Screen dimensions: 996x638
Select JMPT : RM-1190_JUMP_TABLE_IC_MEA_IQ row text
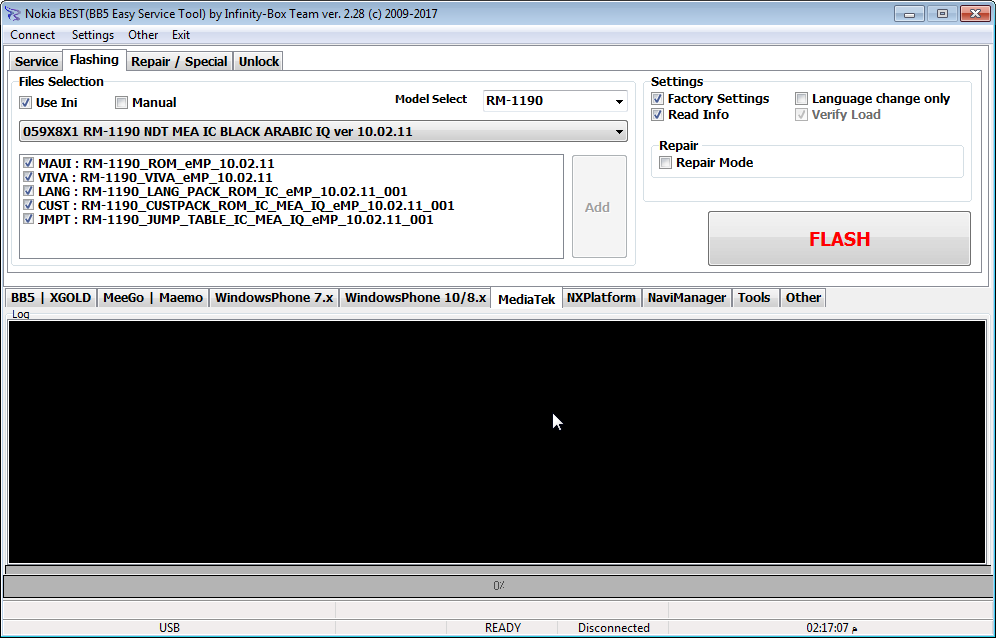[x=236, y=219]
